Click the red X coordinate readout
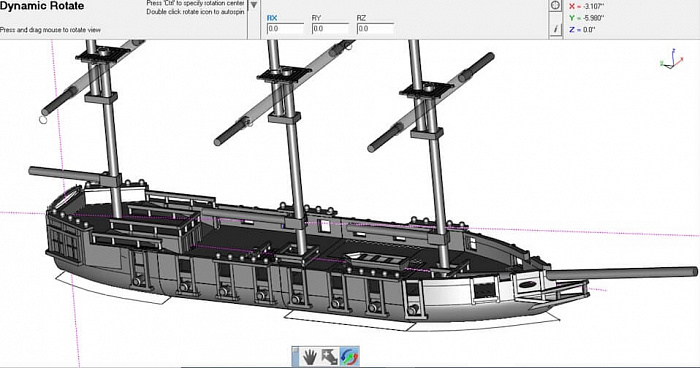The height and width of the screenshot is (368, 700). click(x=587, y=6)
